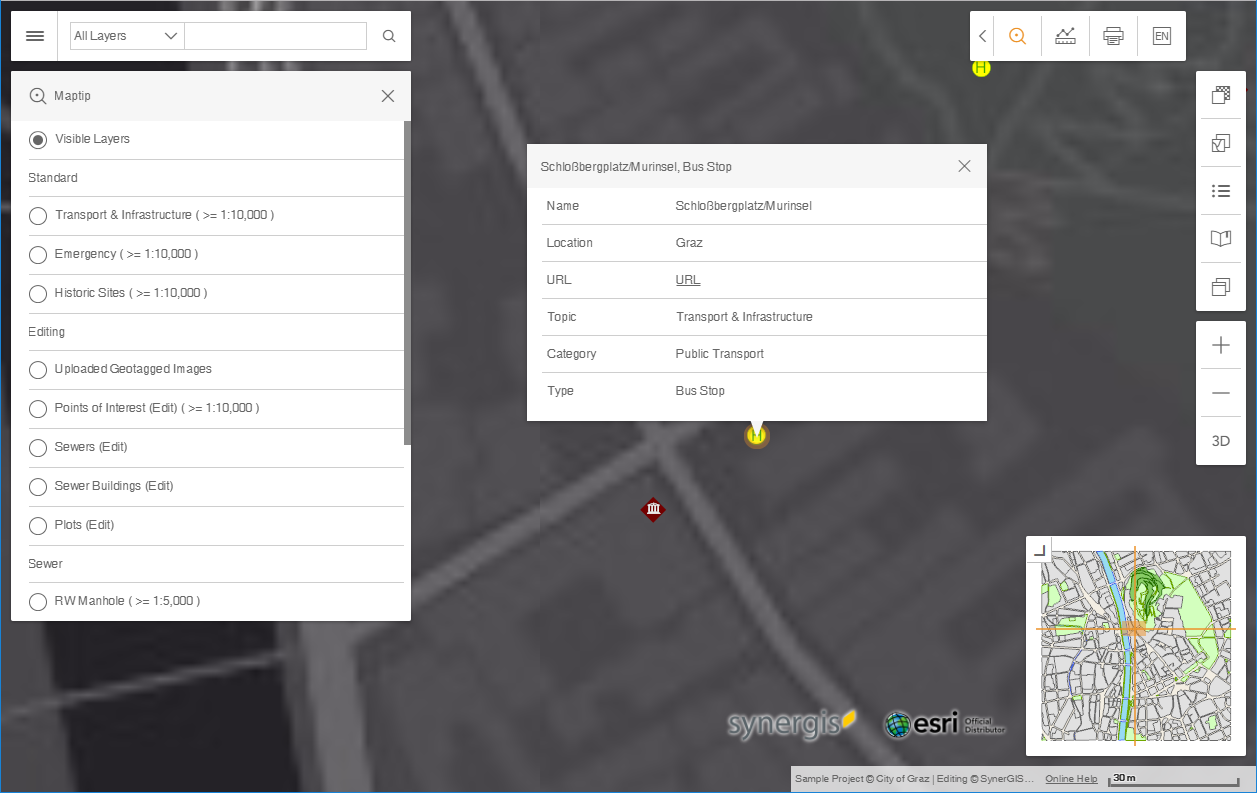1257x793 pixels.
Task: Activate the selection tool
Action: point(1220,143)
